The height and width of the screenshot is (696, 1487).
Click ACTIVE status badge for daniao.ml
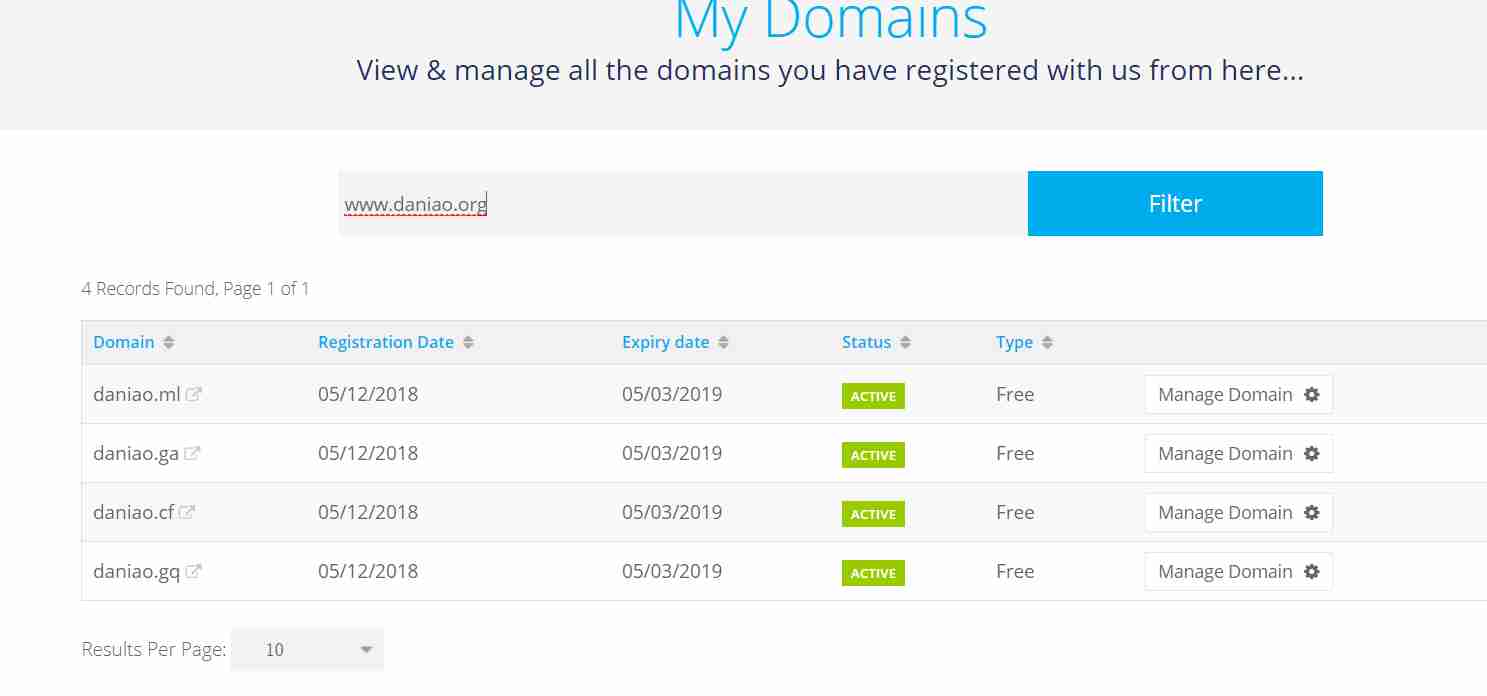click(873, 396)
